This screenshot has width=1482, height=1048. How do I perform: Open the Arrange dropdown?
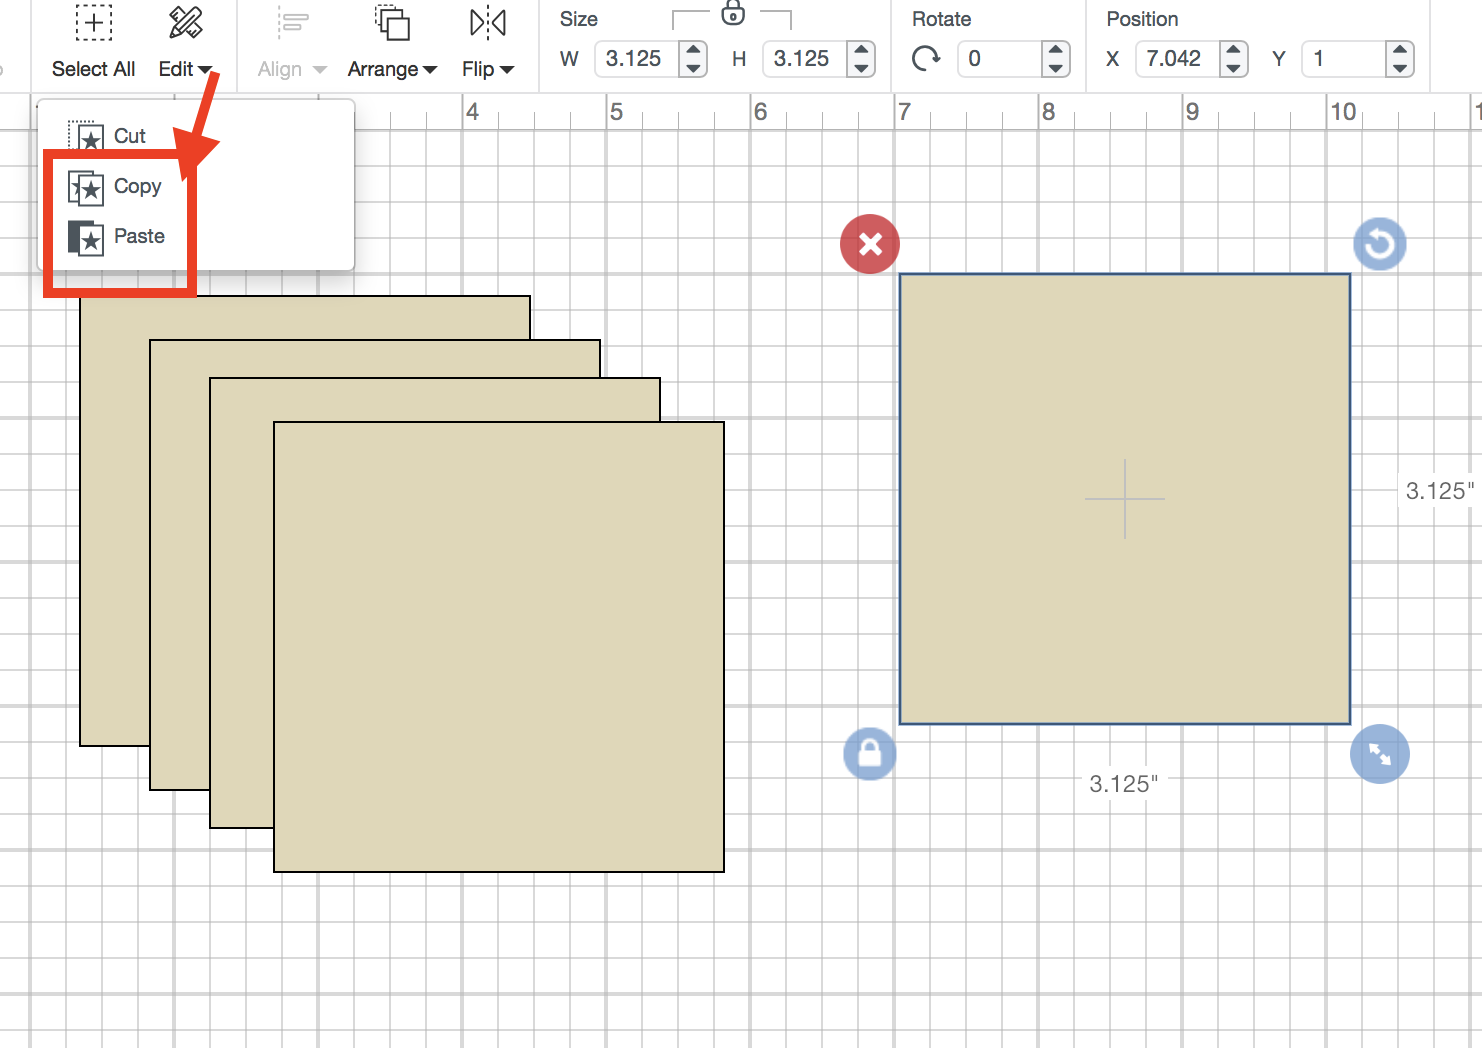click(x=391, y=69)
